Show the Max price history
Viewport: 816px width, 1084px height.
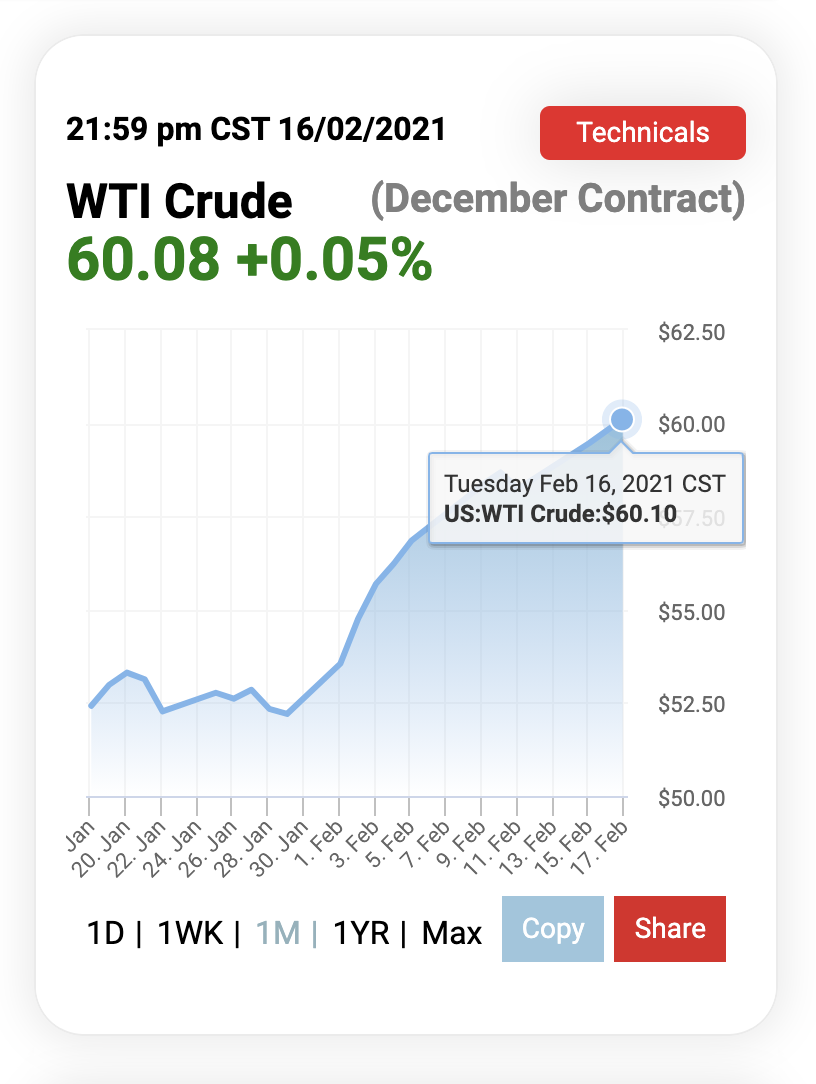(452, 933)
